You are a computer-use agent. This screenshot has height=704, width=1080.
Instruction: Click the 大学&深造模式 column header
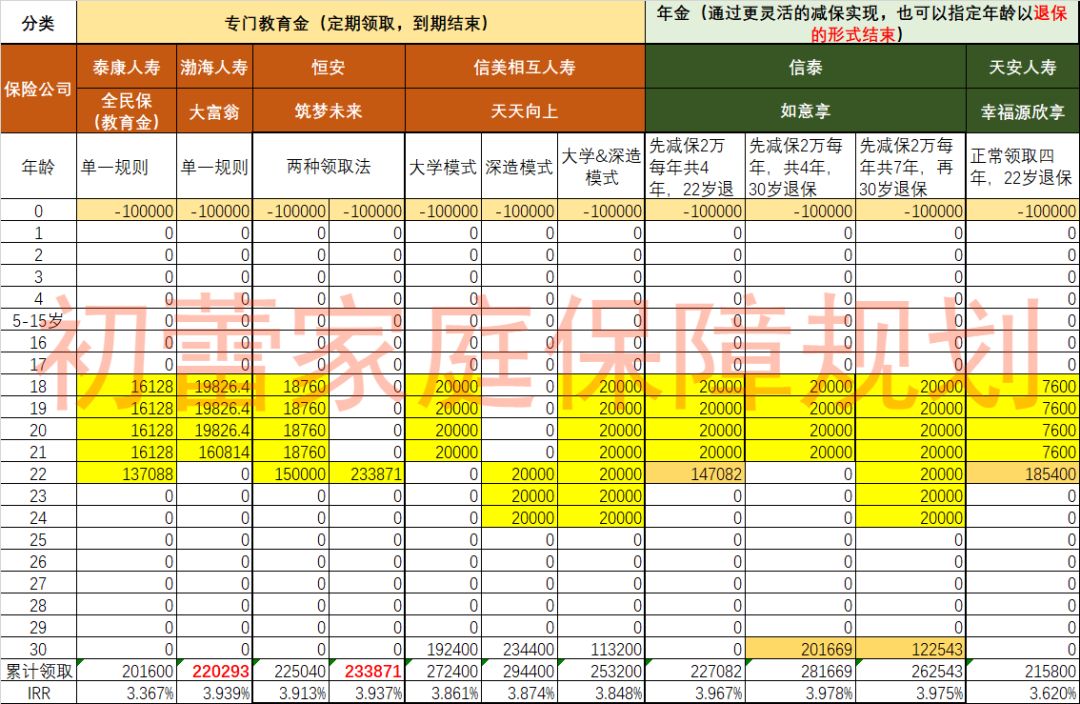coord(601,167)
